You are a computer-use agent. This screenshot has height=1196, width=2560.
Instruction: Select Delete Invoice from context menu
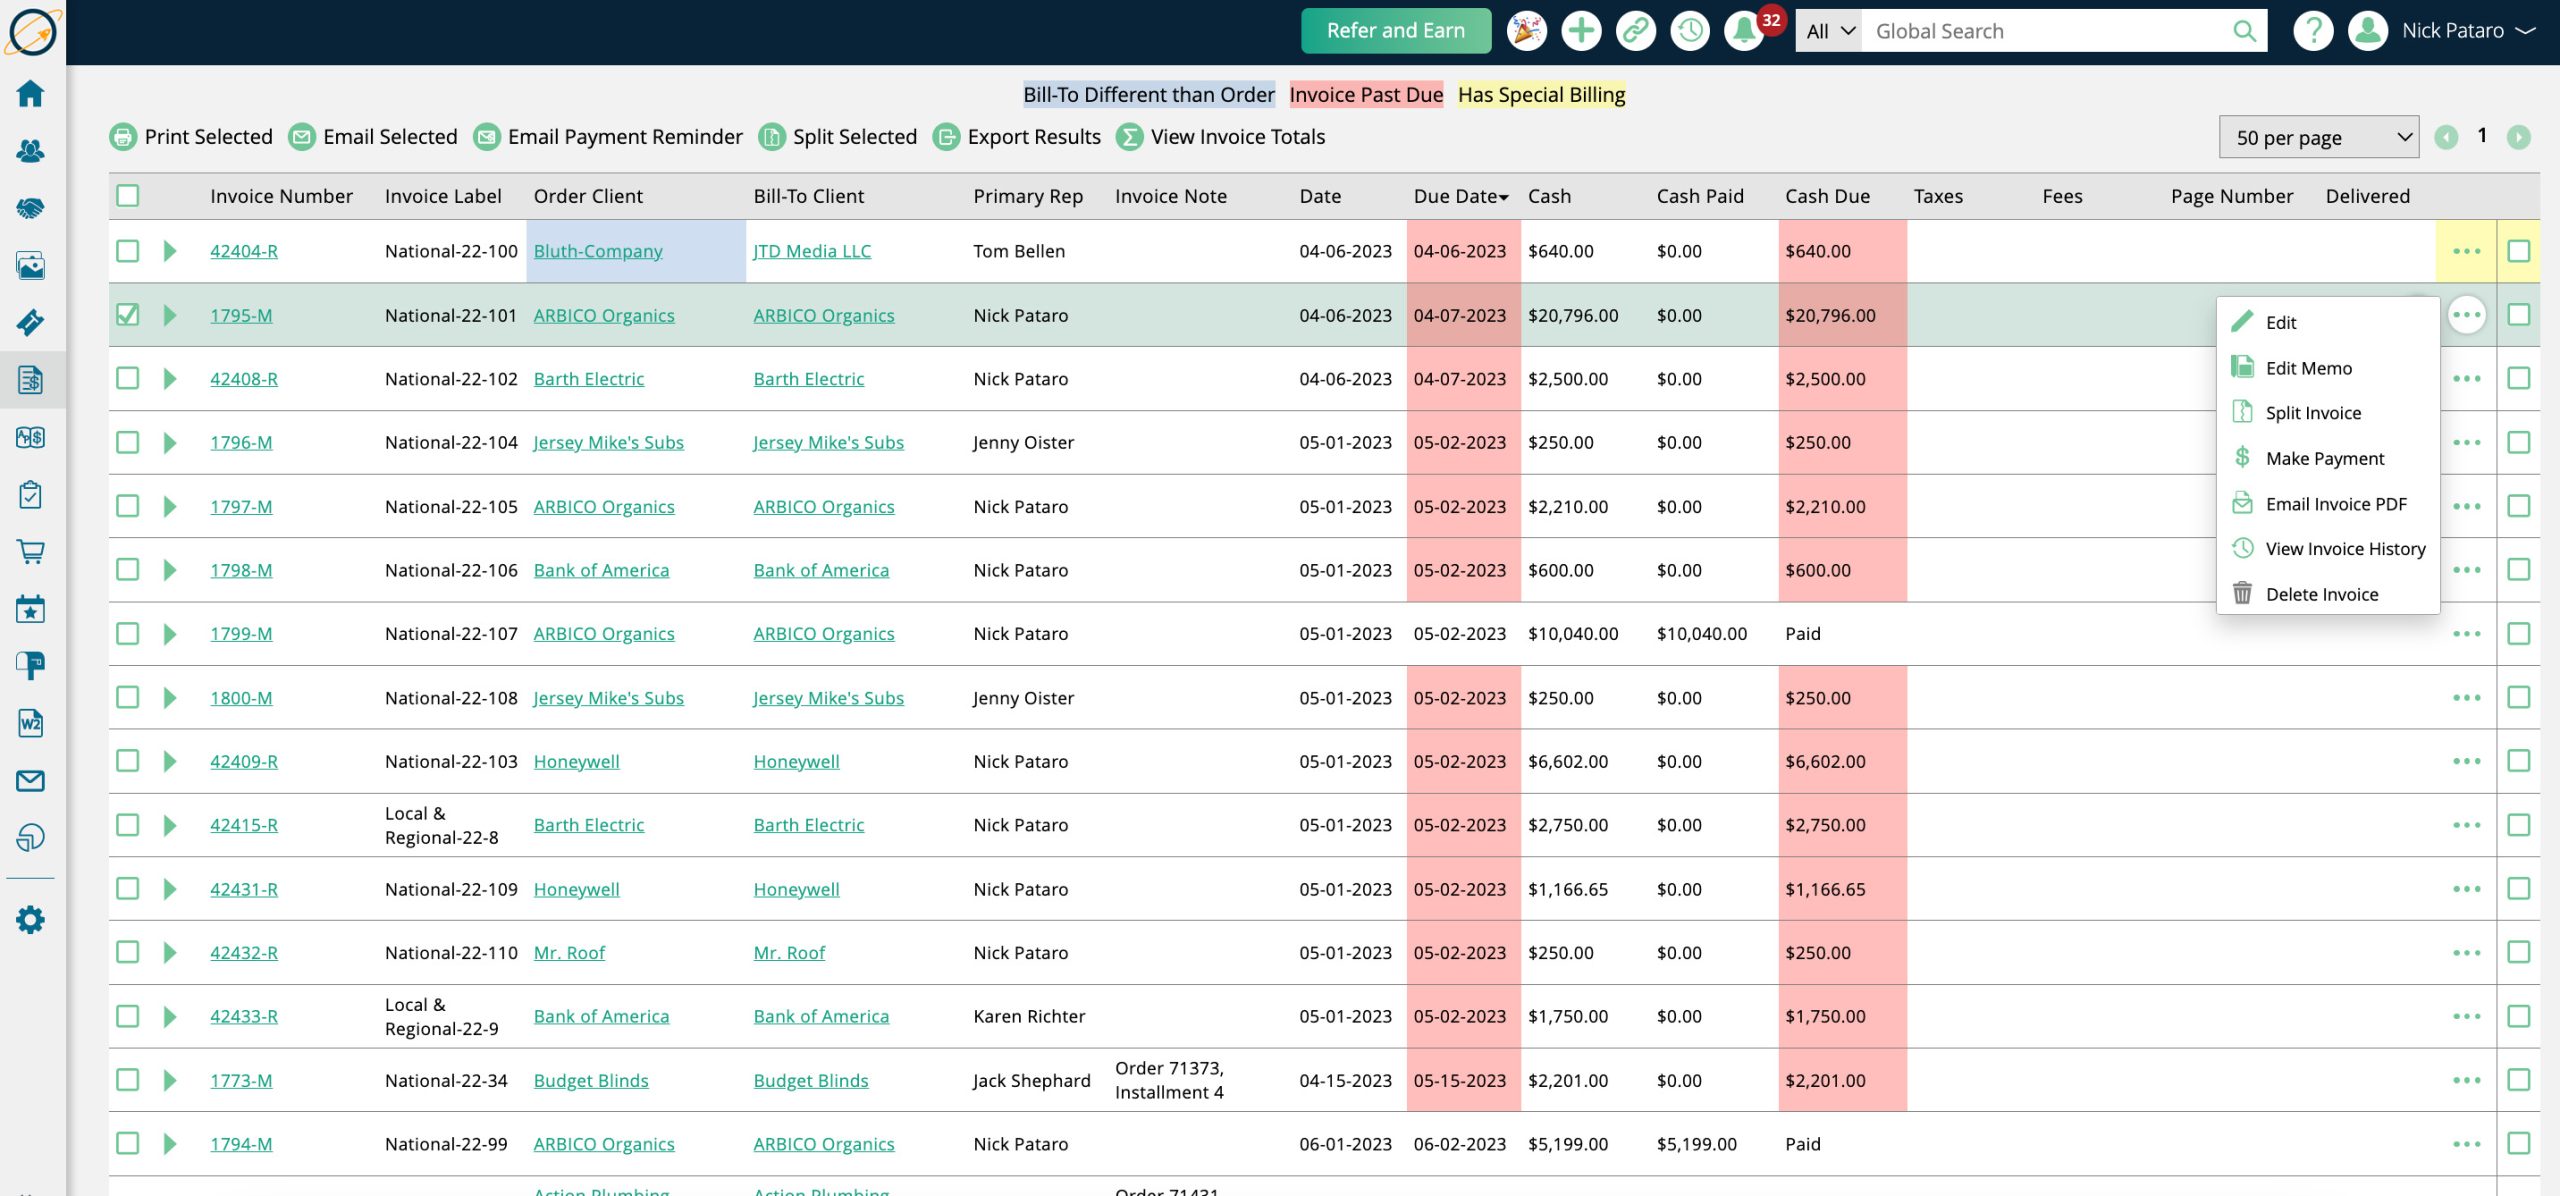pos(2320,592)
